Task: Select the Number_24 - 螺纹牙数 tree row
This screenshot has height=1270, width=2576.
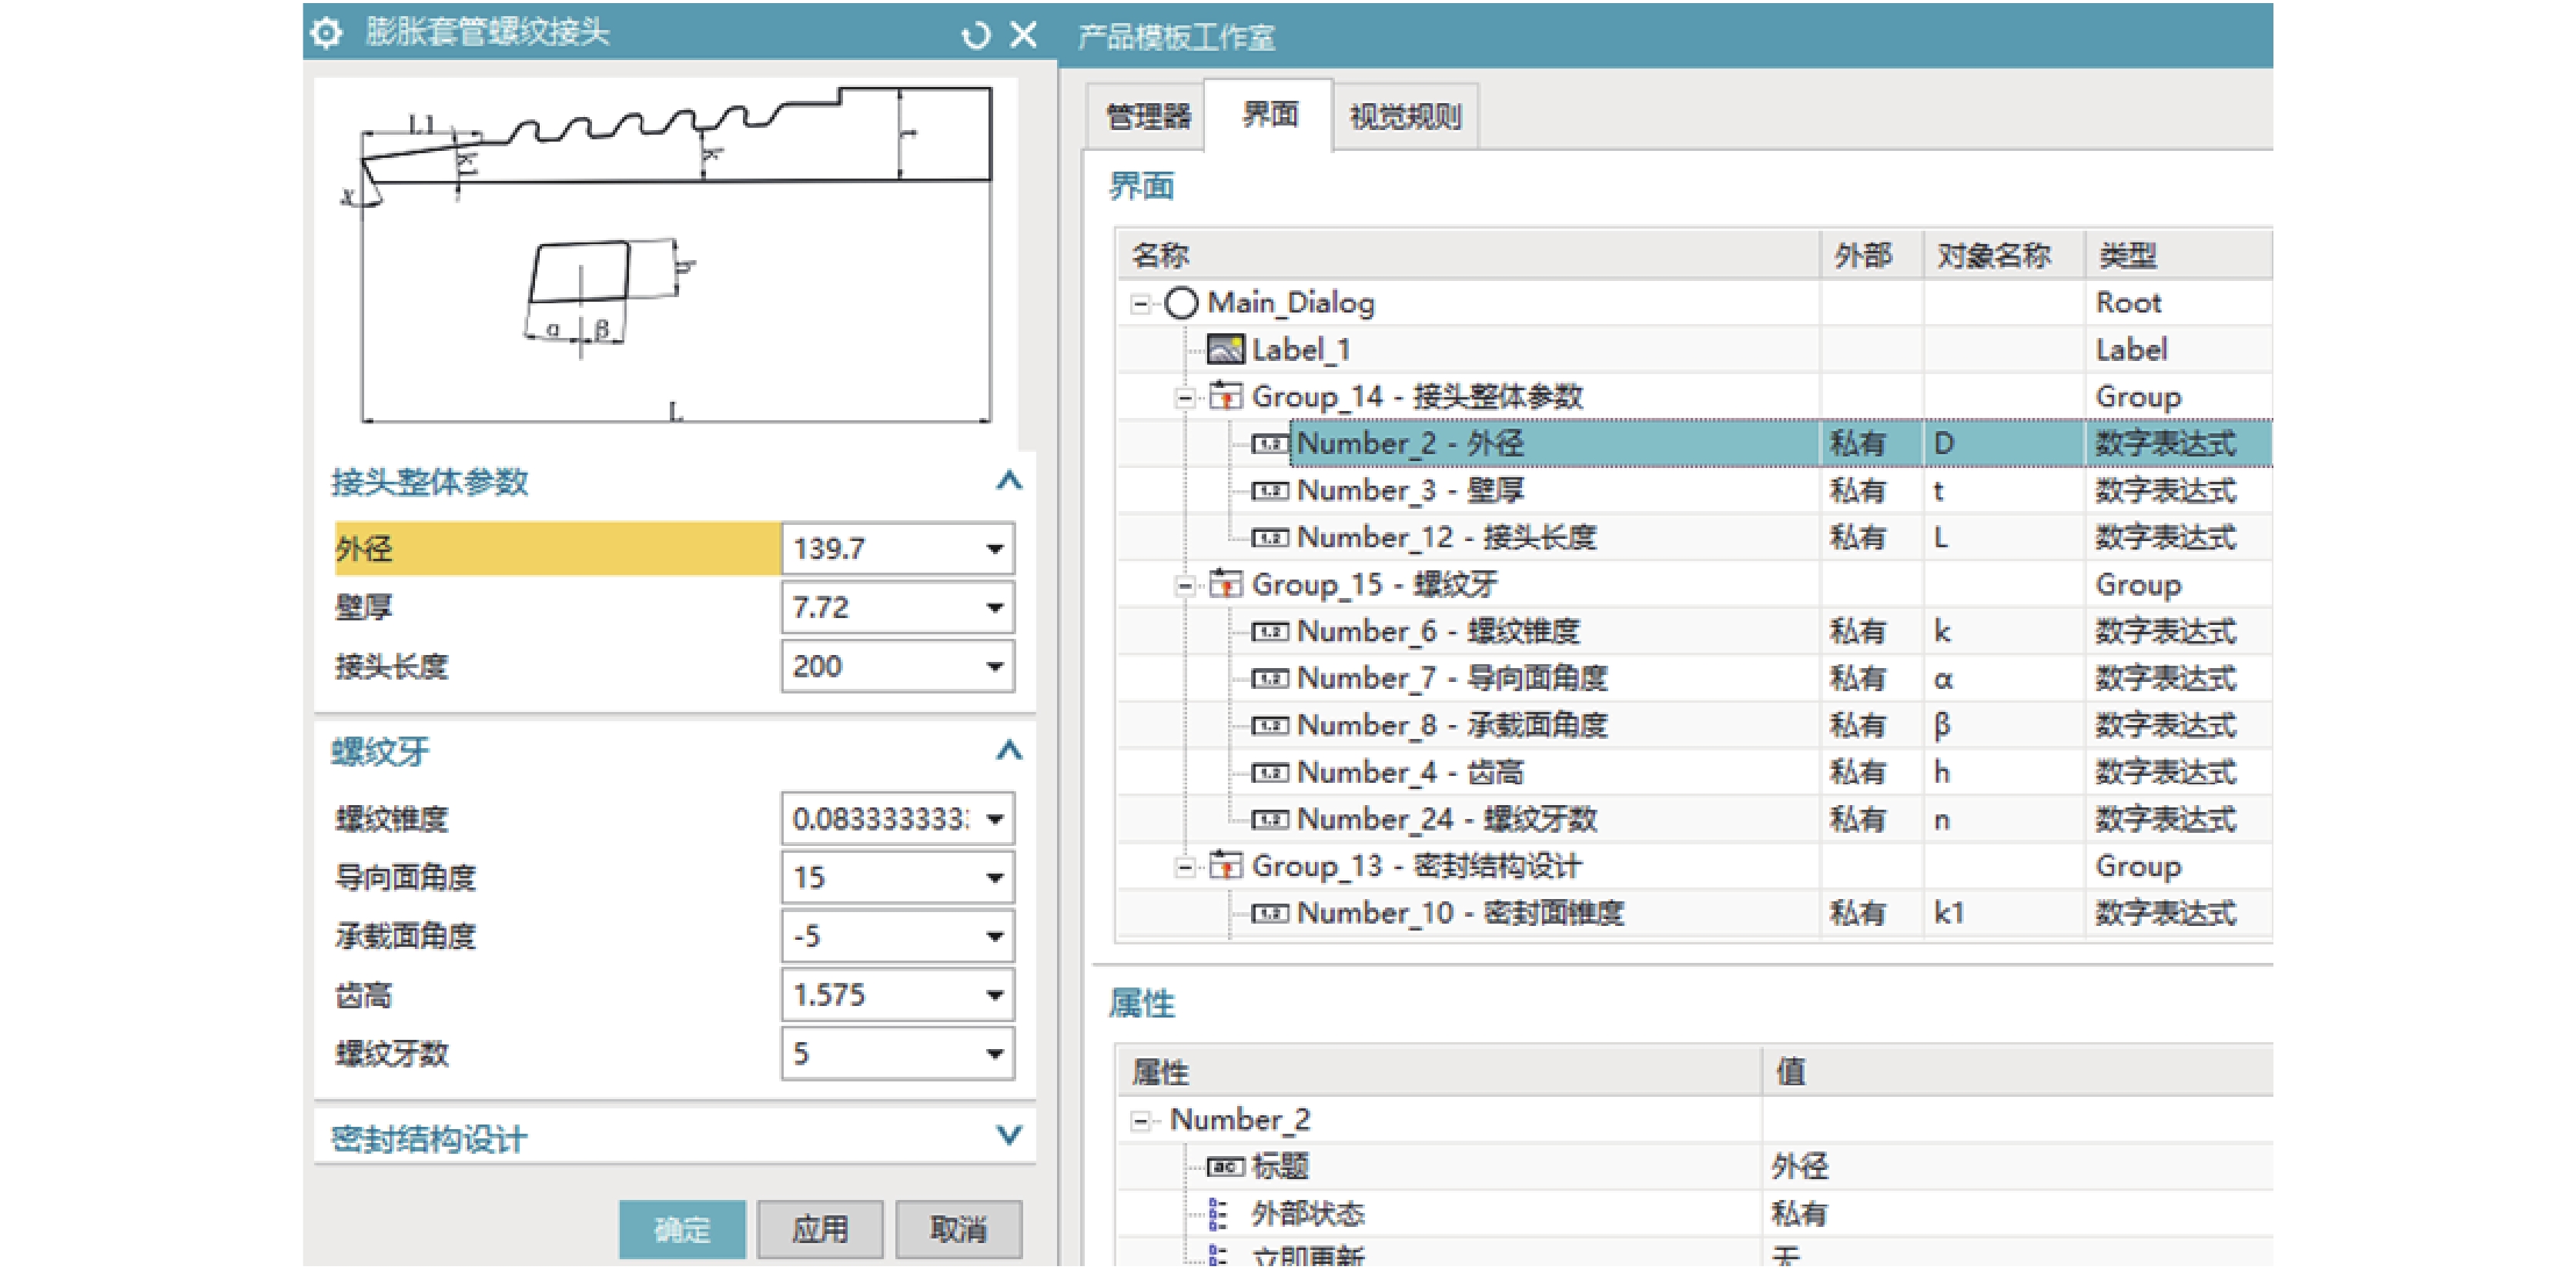Action: pos(1695,819)
